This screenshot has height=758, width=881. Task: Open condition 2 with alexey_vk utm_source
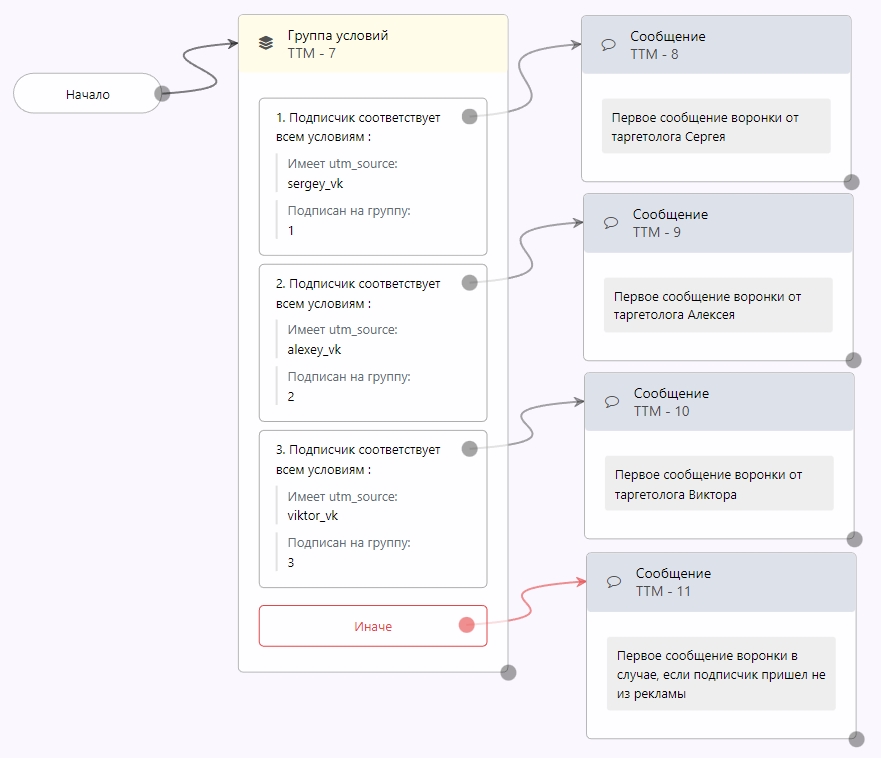pyautogui.click(x=372, y=342)
